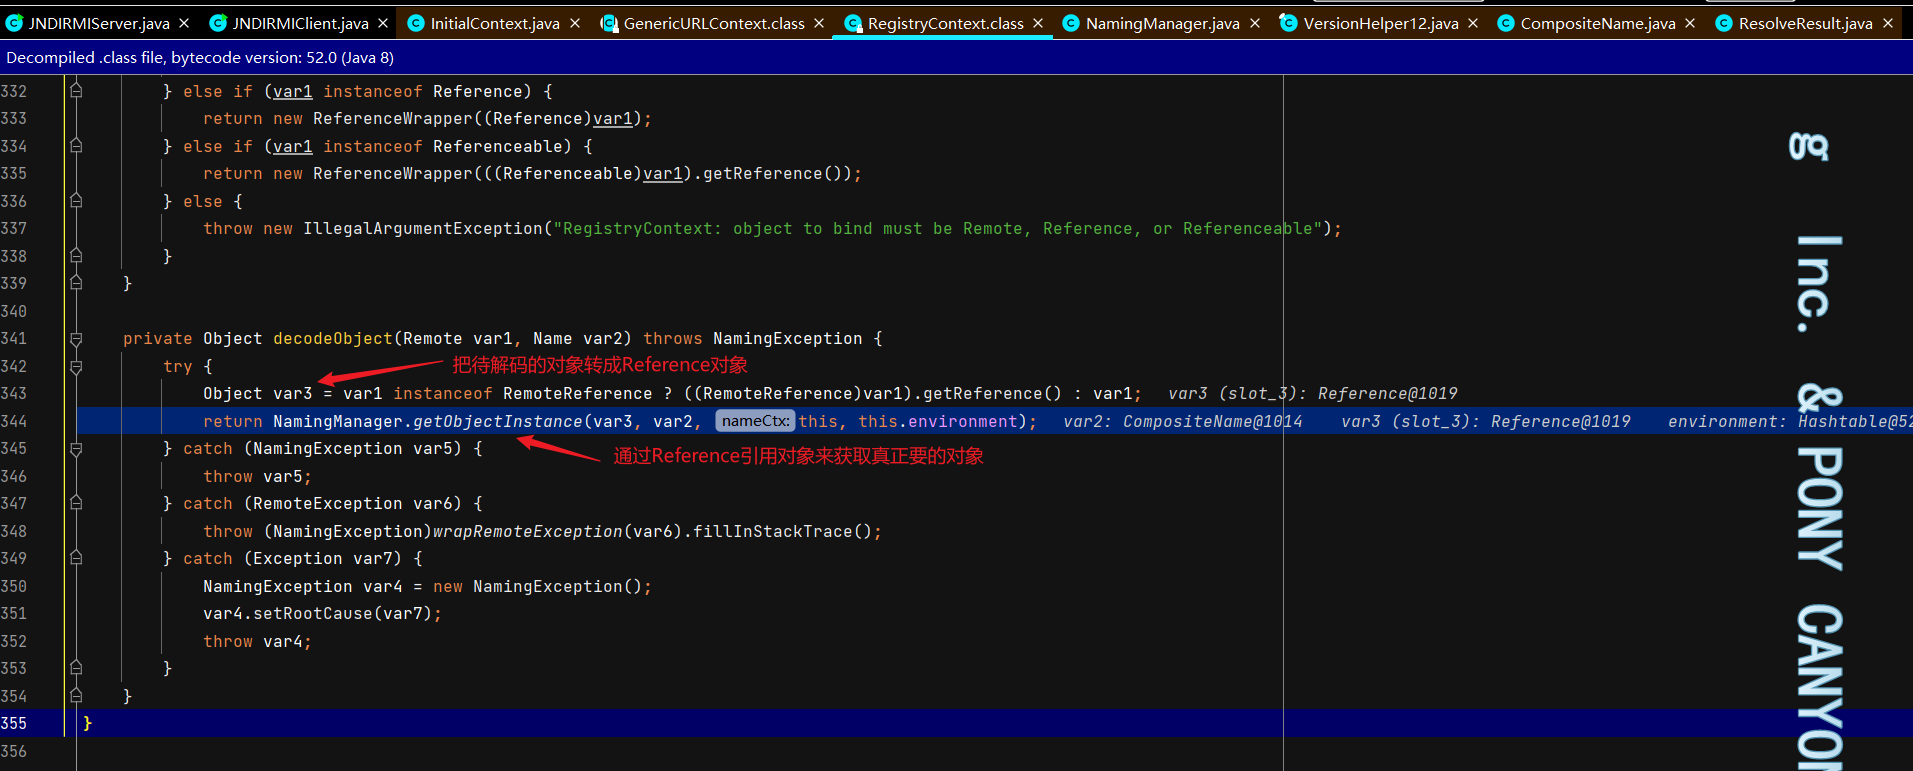Close the JNDIRMIServer.java tab

pos(184,23)
